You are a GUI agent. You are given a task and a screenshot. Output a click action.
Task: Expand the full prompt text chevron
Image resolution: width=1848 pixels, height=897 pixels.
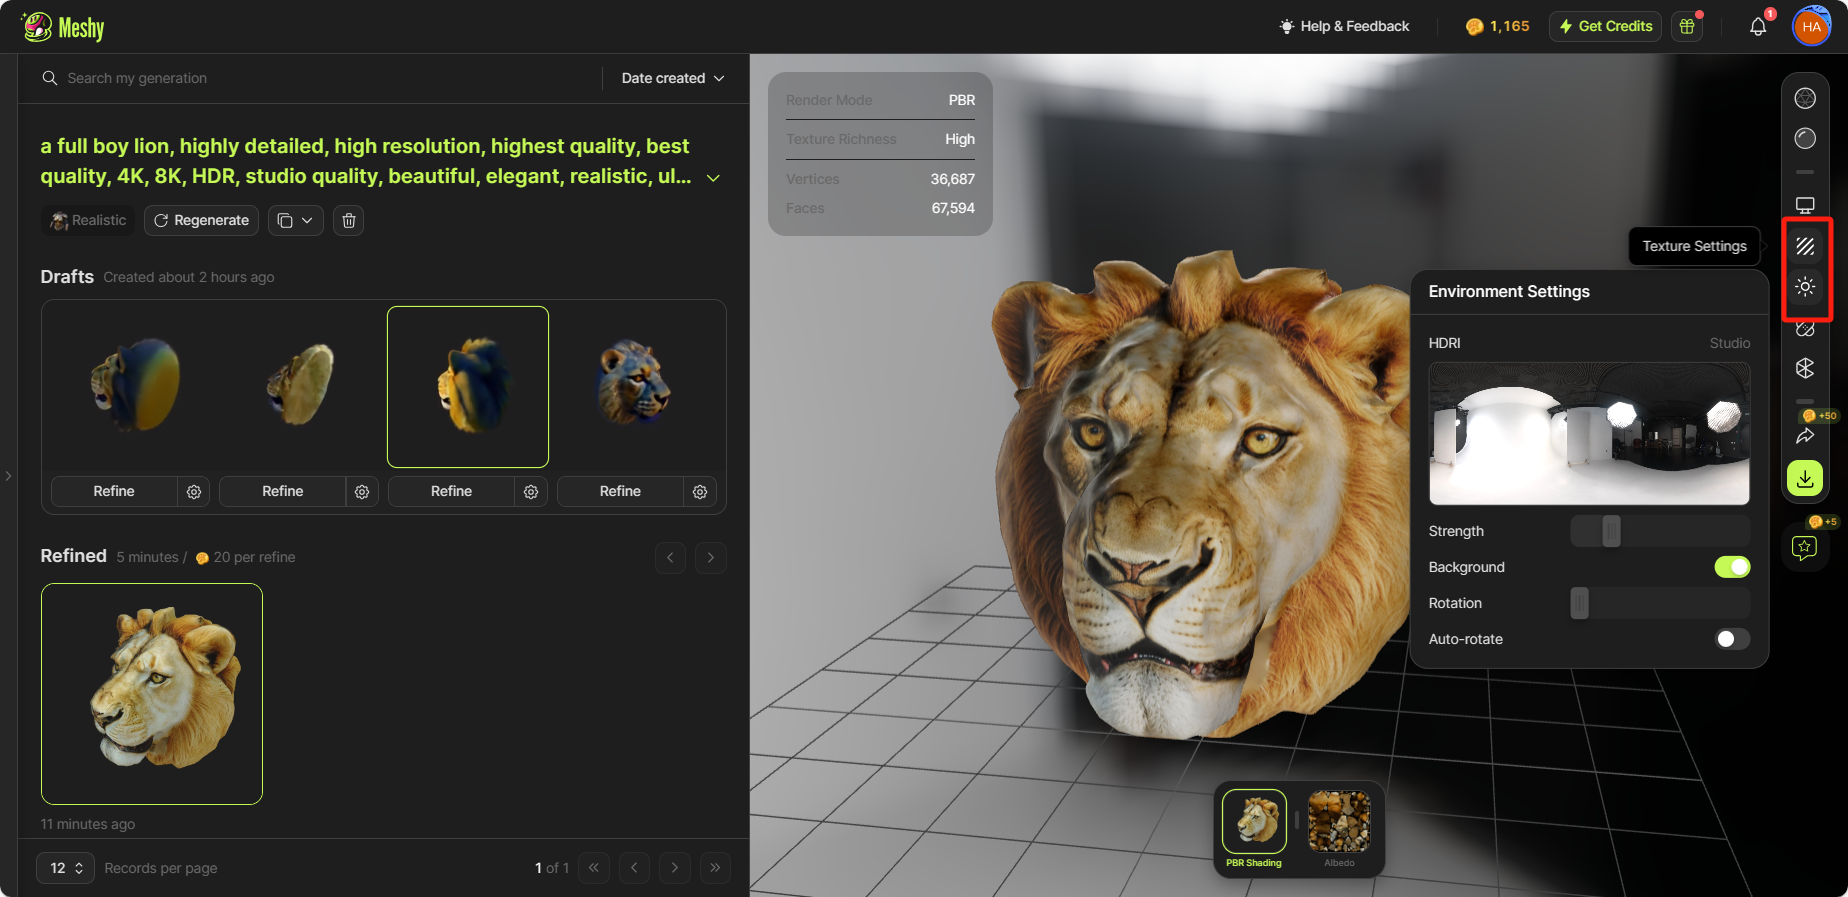(713, 178)
